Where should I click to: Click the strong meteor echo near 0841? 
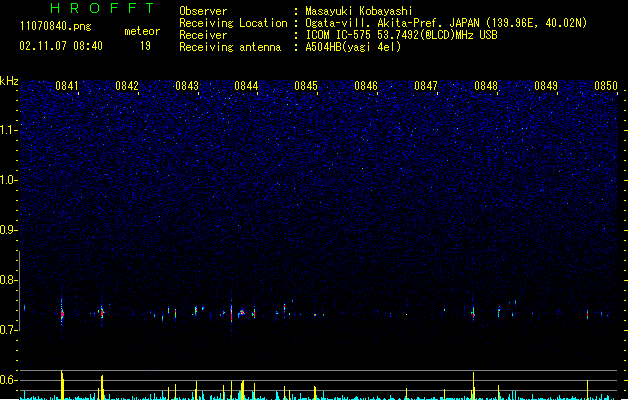pyautogui.click(x=62, y=314)
